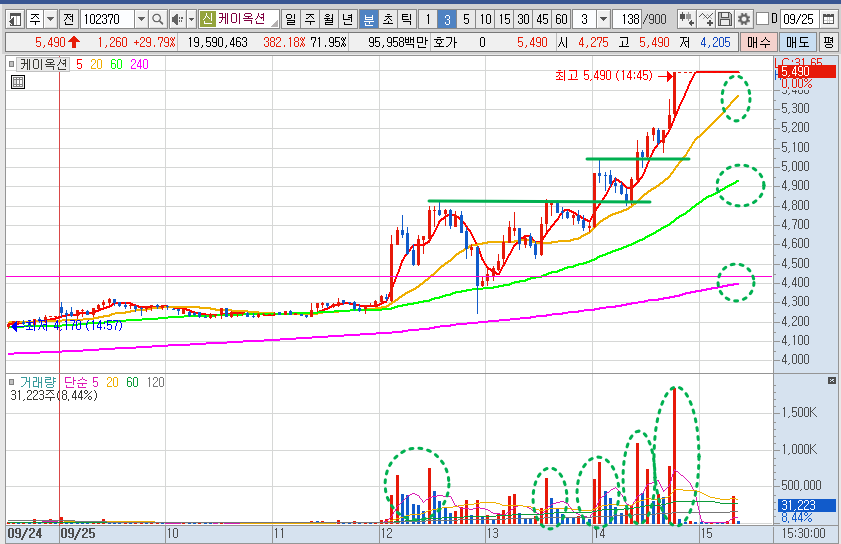Click the 최저 4,170 (14:57) low label
Viewport: 841px width, 544px height.
click(x=75, y=325)
